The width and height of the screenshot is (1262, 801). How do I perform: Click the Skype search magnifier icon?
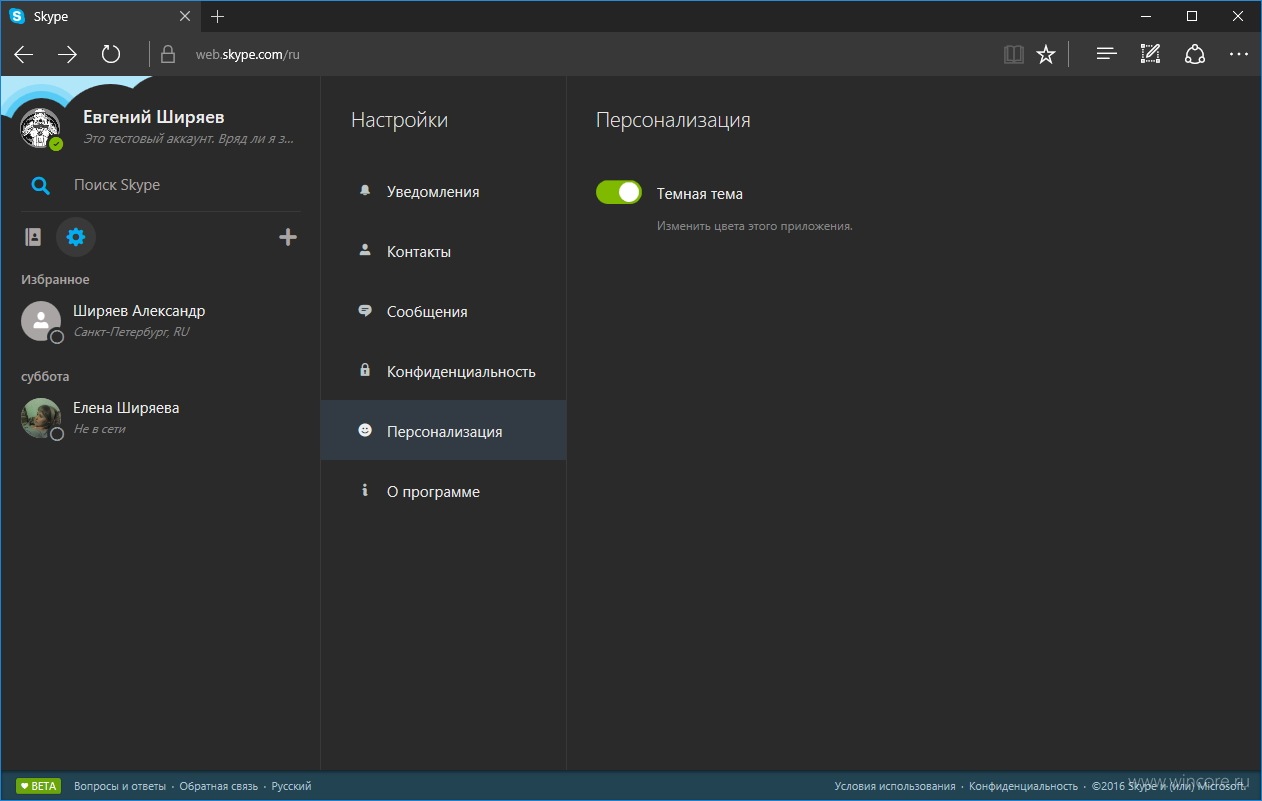(40, 185)
